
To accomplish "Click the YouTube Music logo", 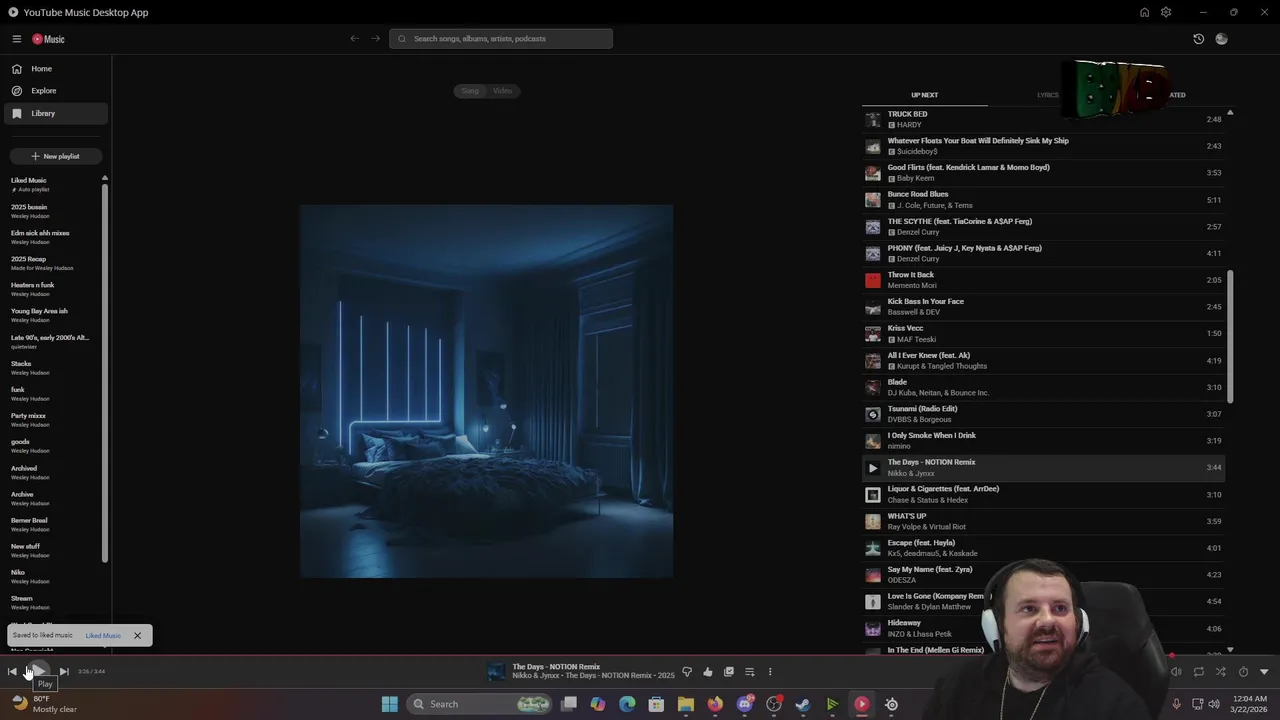I will pos(48,39).
